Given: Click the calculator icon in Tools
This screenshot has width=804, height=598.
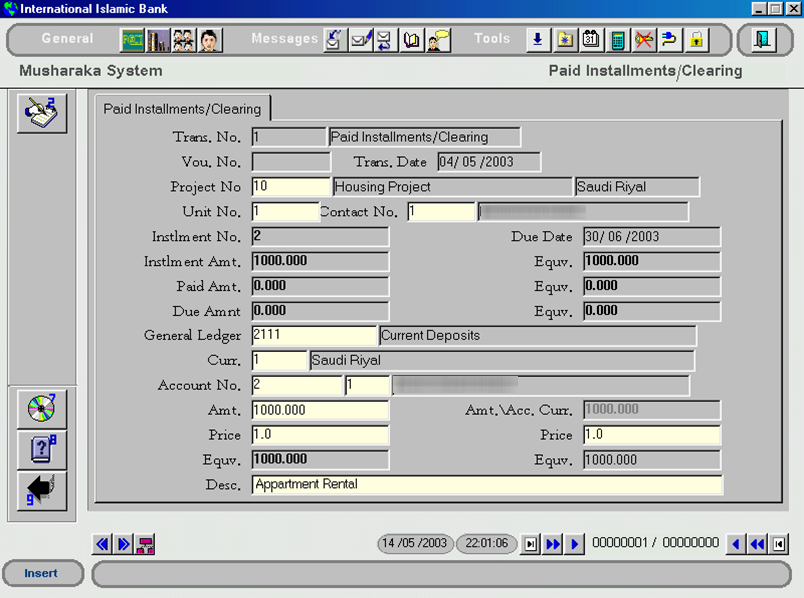Looking at the screenshot, I should (x=618, y=40).
